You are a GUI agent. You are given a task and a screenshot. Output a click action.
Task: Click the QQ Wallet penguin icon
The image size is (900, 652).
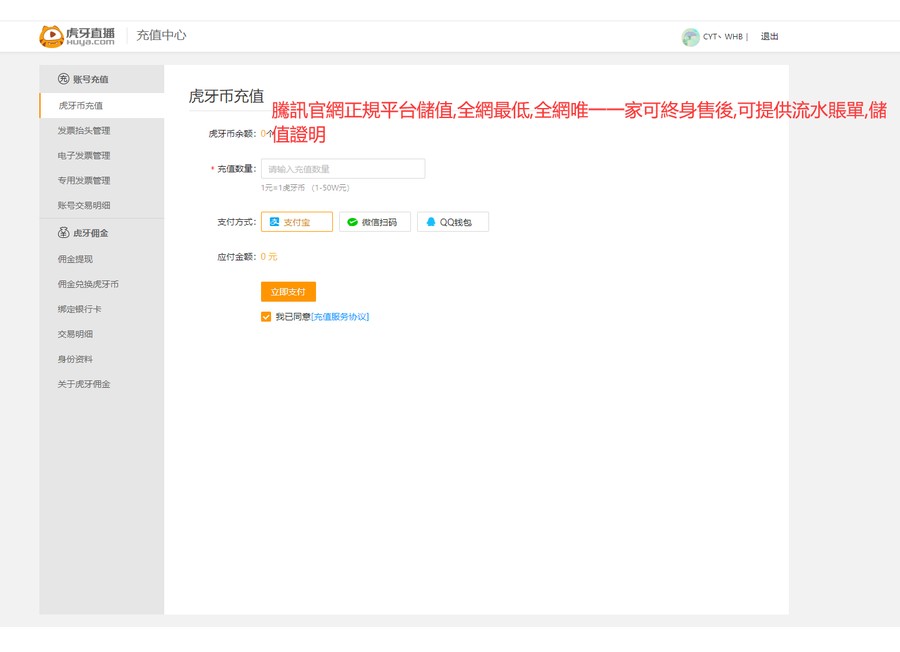click(x=431, y=222)
